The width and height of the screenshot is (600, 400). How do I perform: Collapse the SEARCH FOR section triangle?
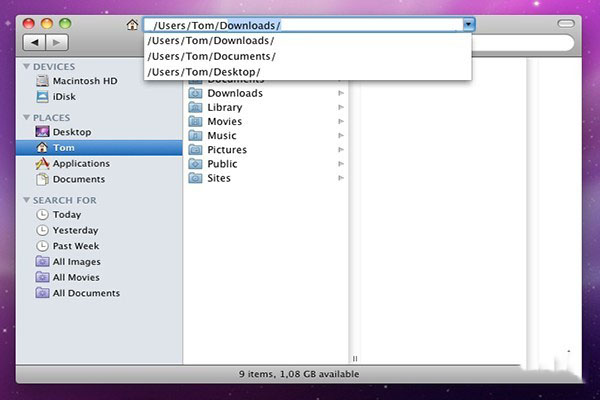[x=26, y=200]
